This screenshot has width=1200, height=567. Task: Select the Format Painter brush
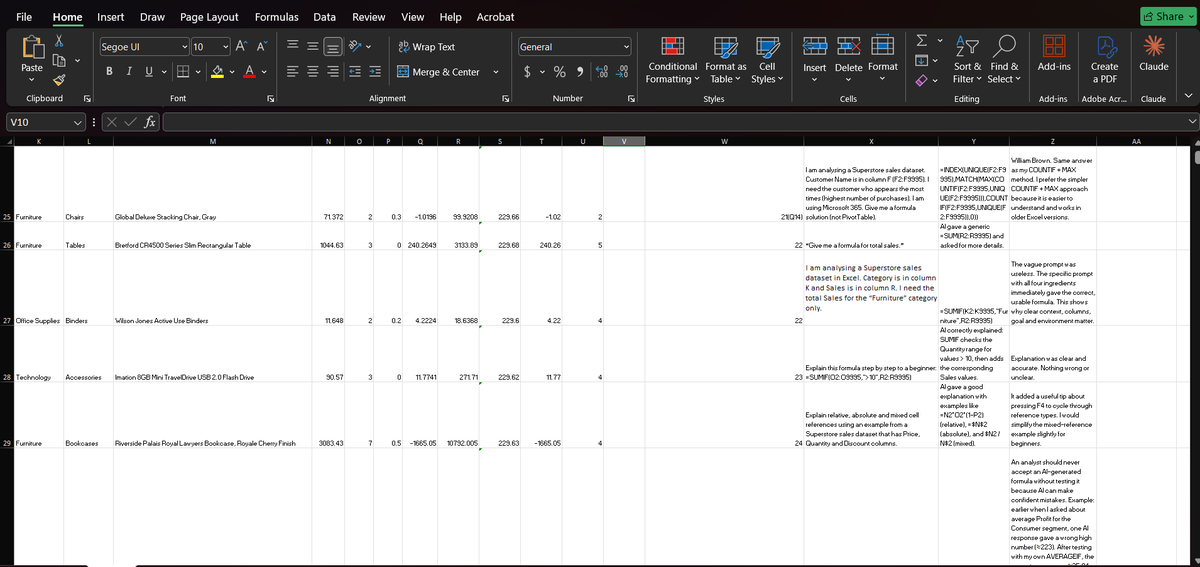(x=58, y=81)
